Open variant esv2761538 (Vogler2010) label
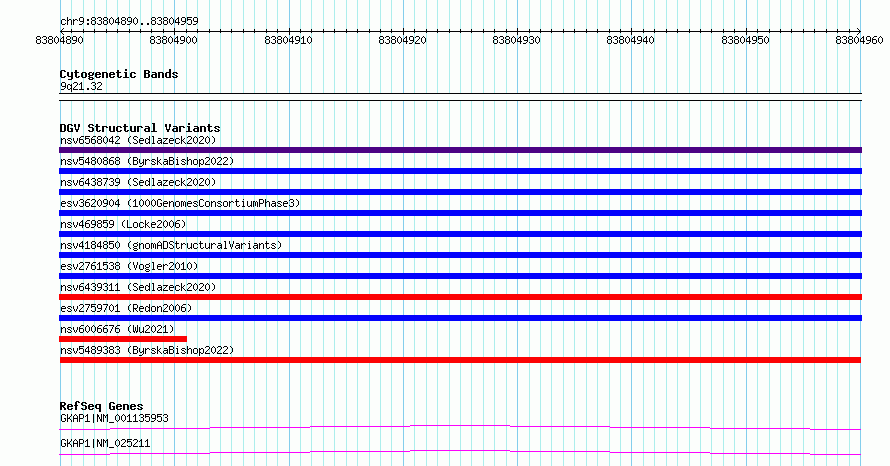 (129, 266)
